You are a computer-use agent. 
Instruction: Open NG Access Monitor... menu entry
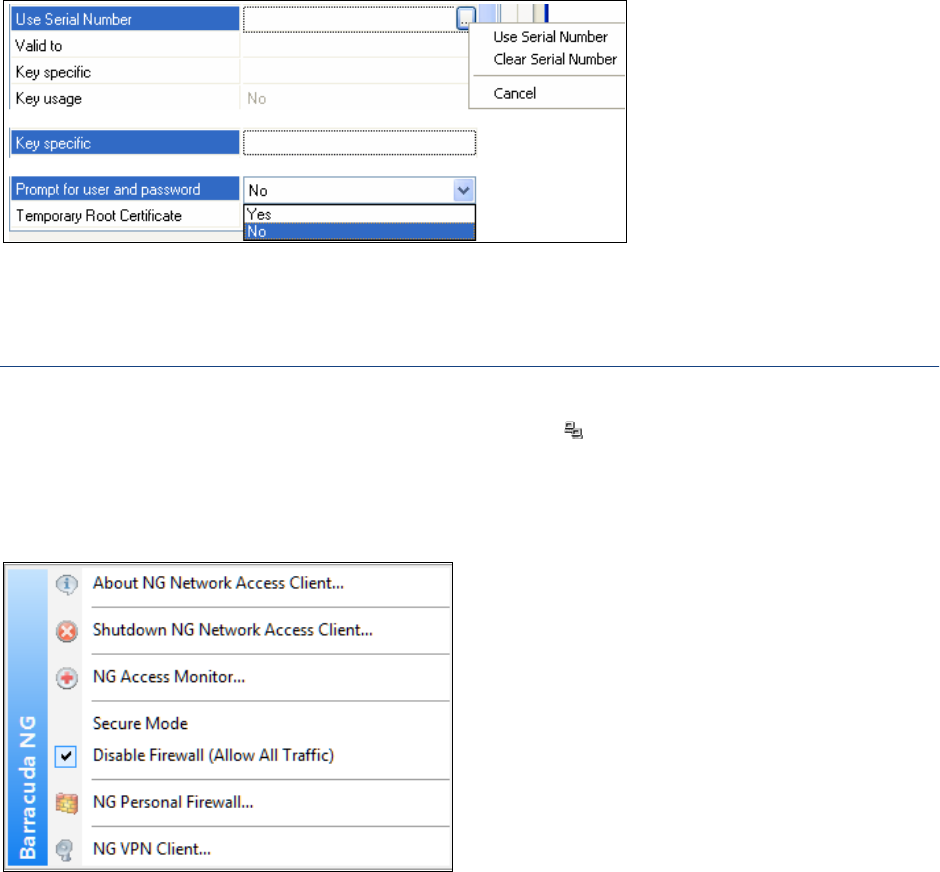click(168, 677)
